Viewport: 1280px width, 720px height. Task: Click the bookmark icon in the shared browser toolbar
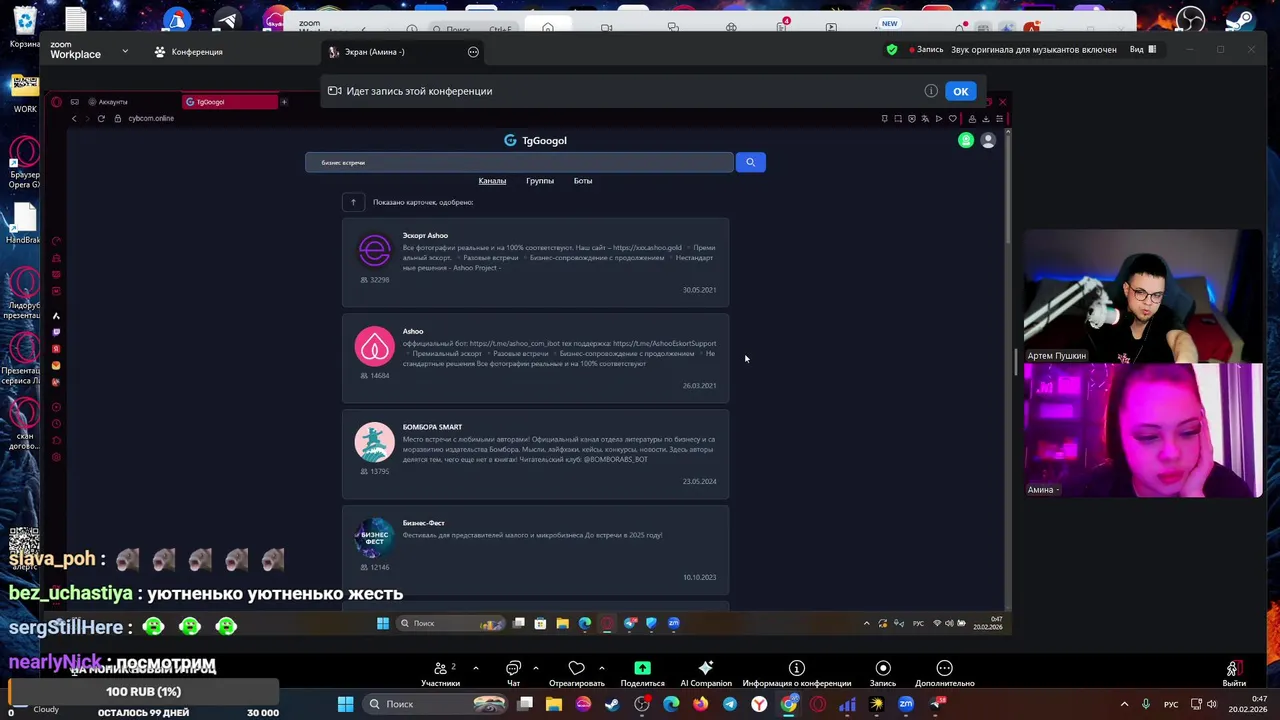click(884, 118)
